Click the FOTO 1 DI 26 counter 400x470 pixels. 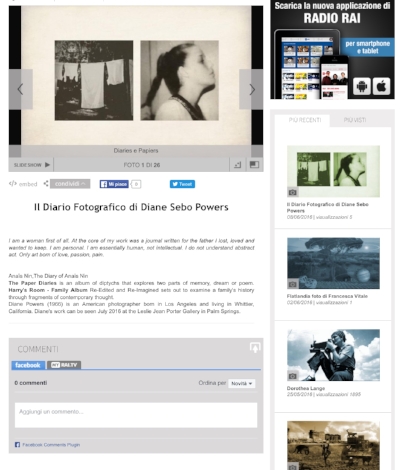click(142, 165)
